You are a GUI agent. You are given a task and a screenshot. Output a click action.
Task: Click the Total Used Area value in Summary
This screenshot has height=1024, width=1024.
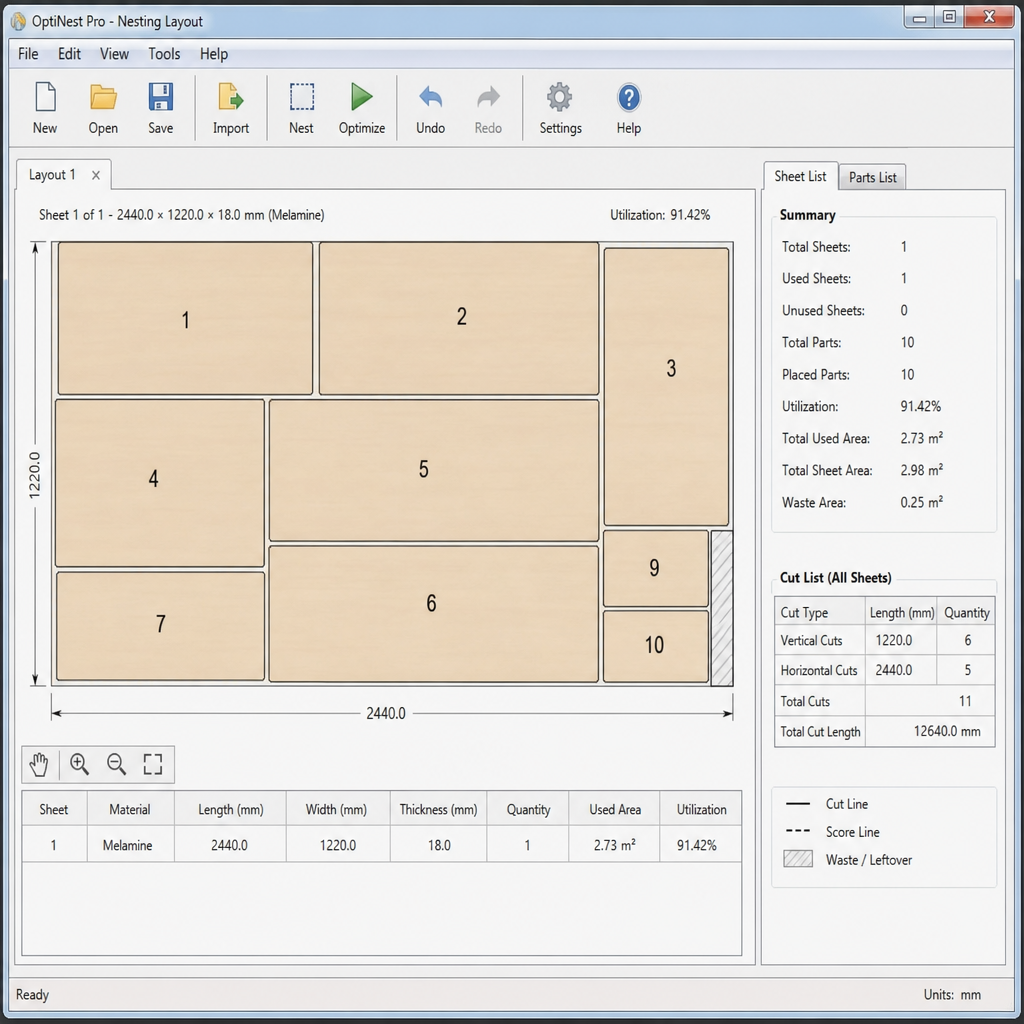tap(921, 438)
